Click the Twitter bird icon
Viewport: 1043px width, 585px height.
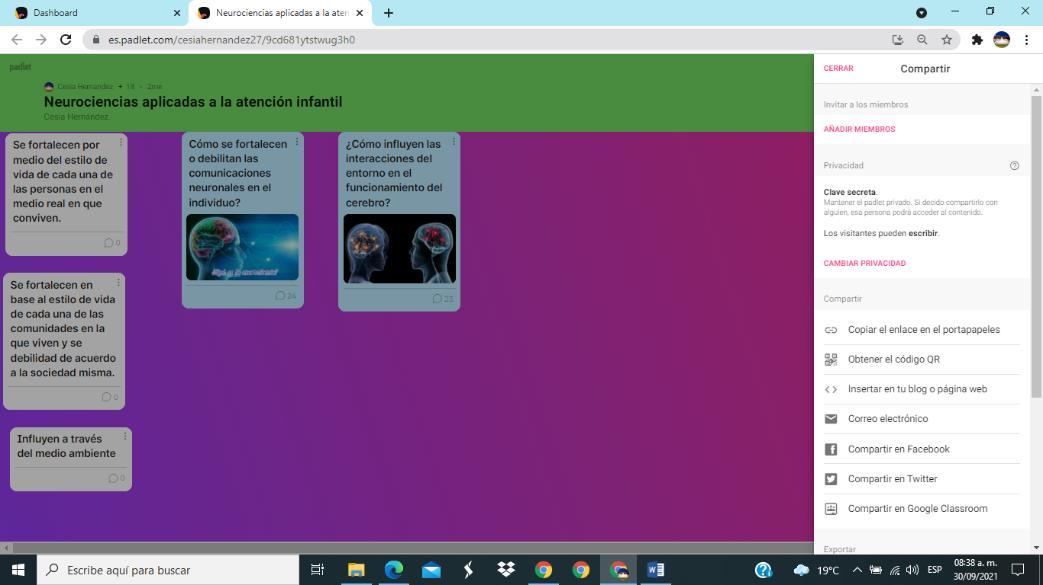tap(831, 479)
